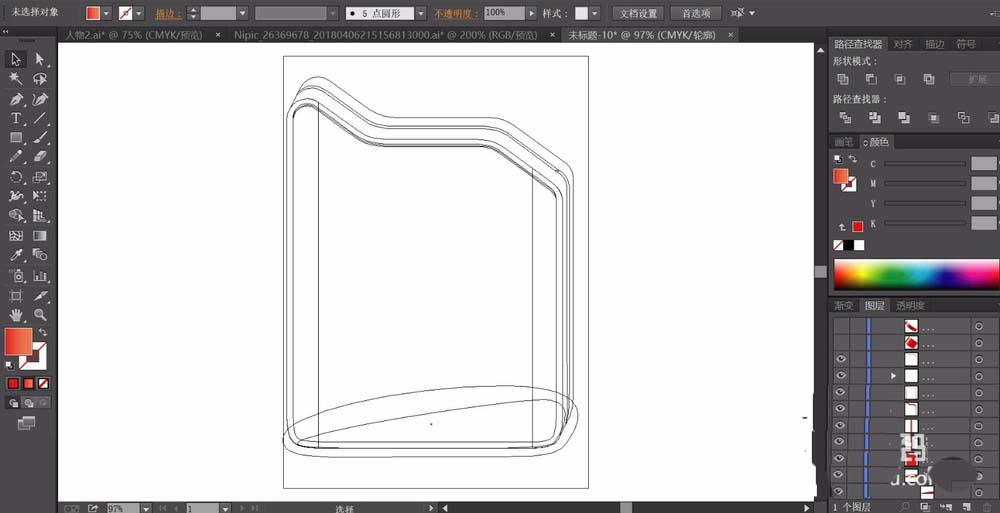
Task: Select the Scale tool
Action: pos(40,177)
